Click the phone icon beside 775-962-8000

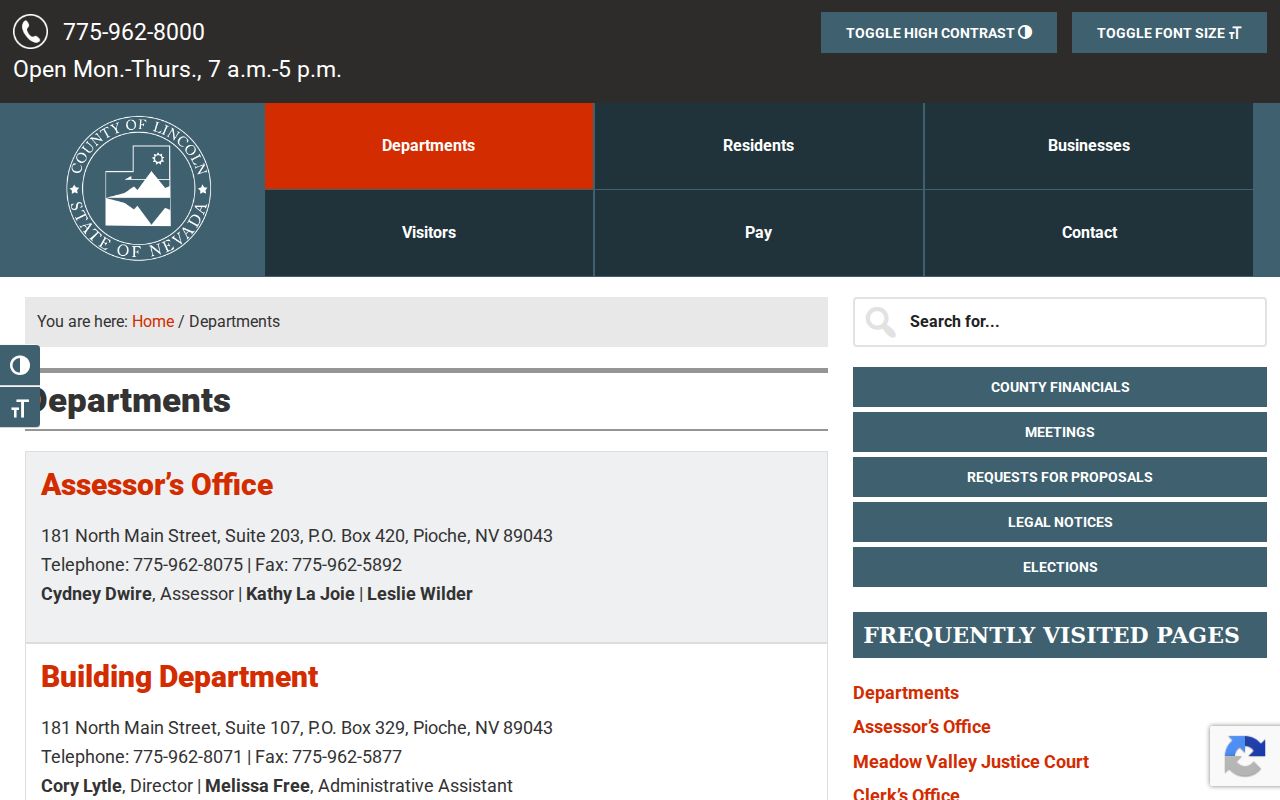[x=30, y=32]
